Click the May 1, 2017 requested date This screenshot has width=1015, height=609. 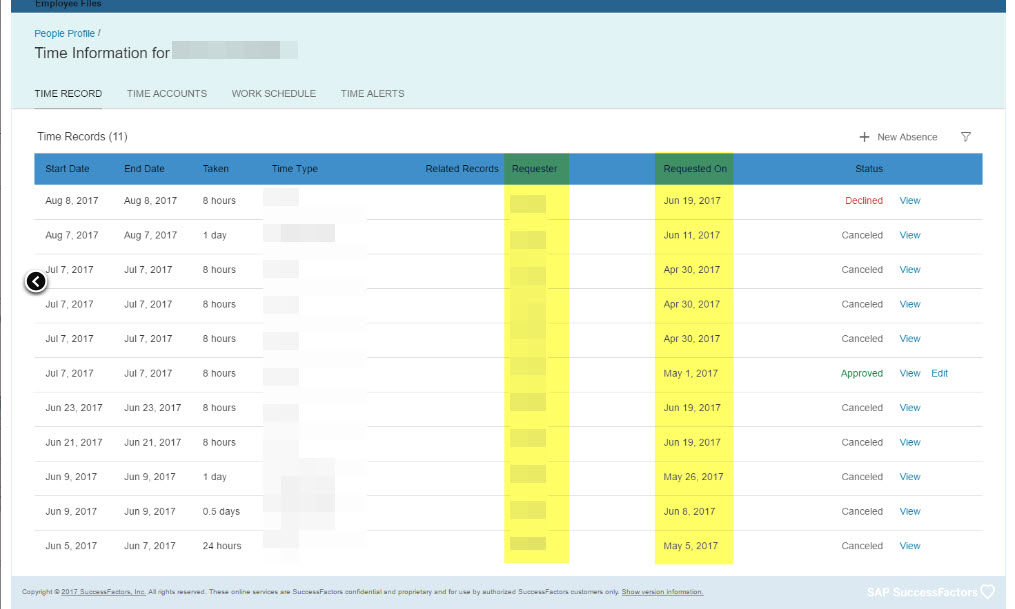pyautogui.click(x=690, y=373)
